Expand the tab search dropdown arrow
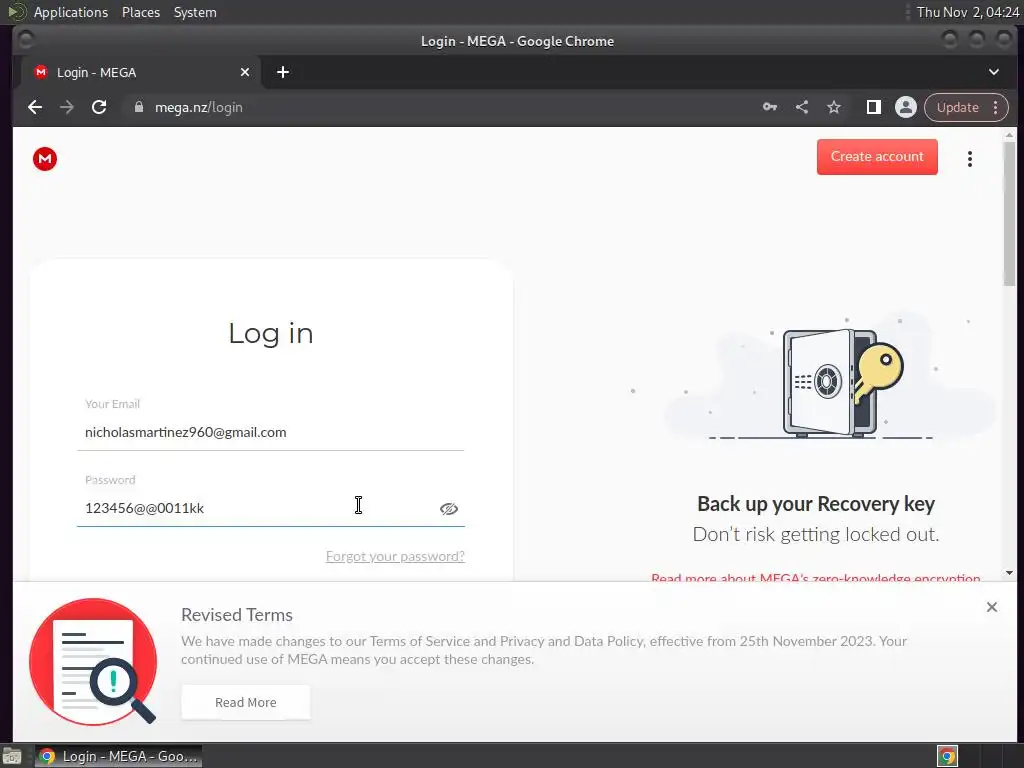Image resolution: width=1024 pixels, height=768 pixels. point(993,72)
